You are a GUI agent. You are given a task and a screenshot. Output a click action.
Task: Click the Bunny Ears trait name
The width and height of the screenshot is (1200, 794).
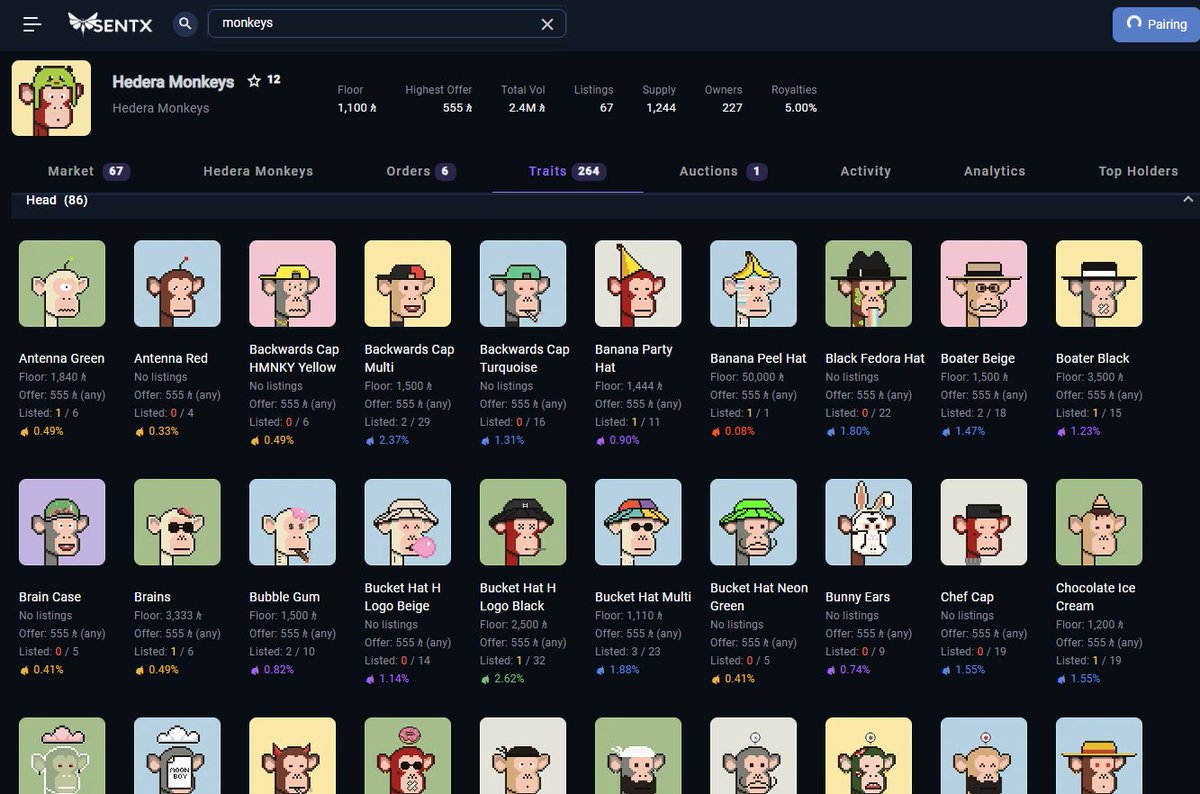(x=858, y=597)
